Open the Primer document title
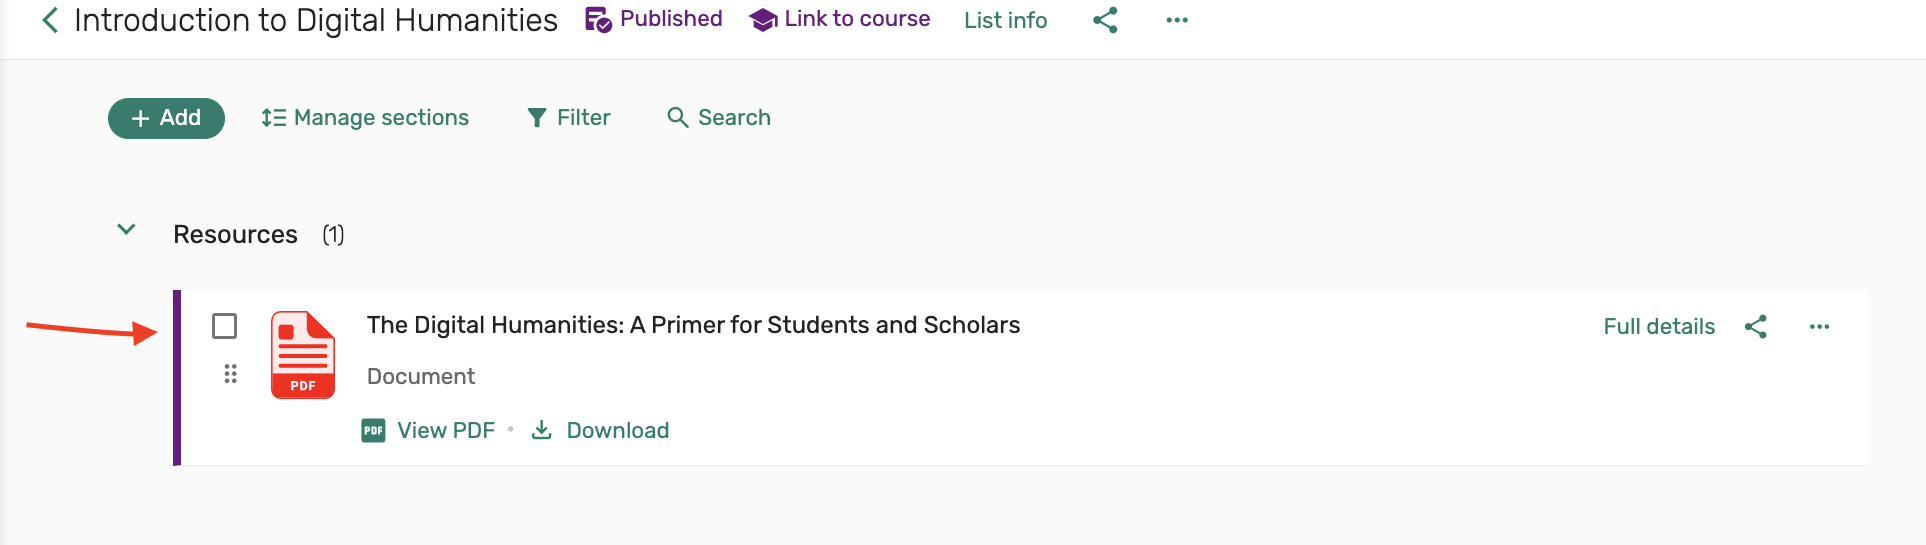Screen dimensions: 1926x545 [693, 325]
